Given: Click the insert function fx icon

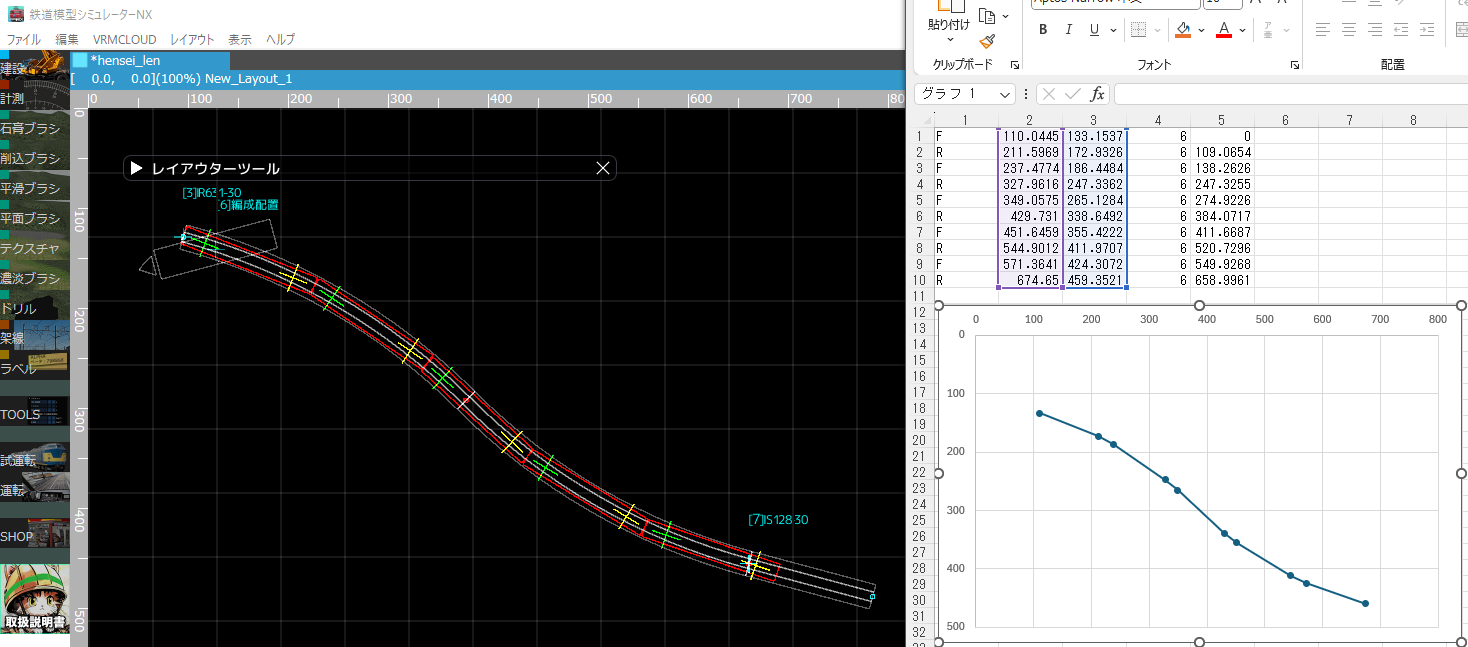Looking at the screenshot, I should click(x=1097, y=94).
